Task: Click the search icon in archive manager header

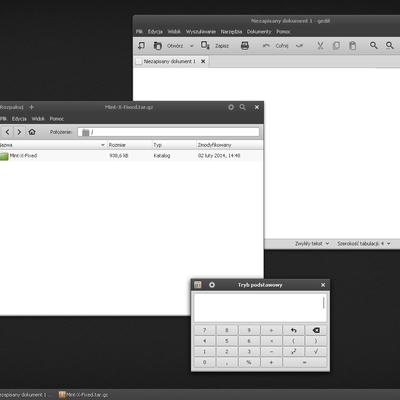Action: pos(243,107)
